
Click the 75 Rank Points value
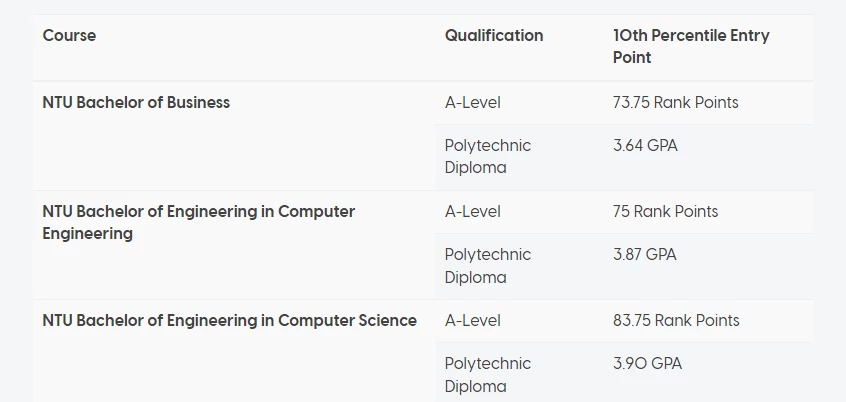click(665, 212)
